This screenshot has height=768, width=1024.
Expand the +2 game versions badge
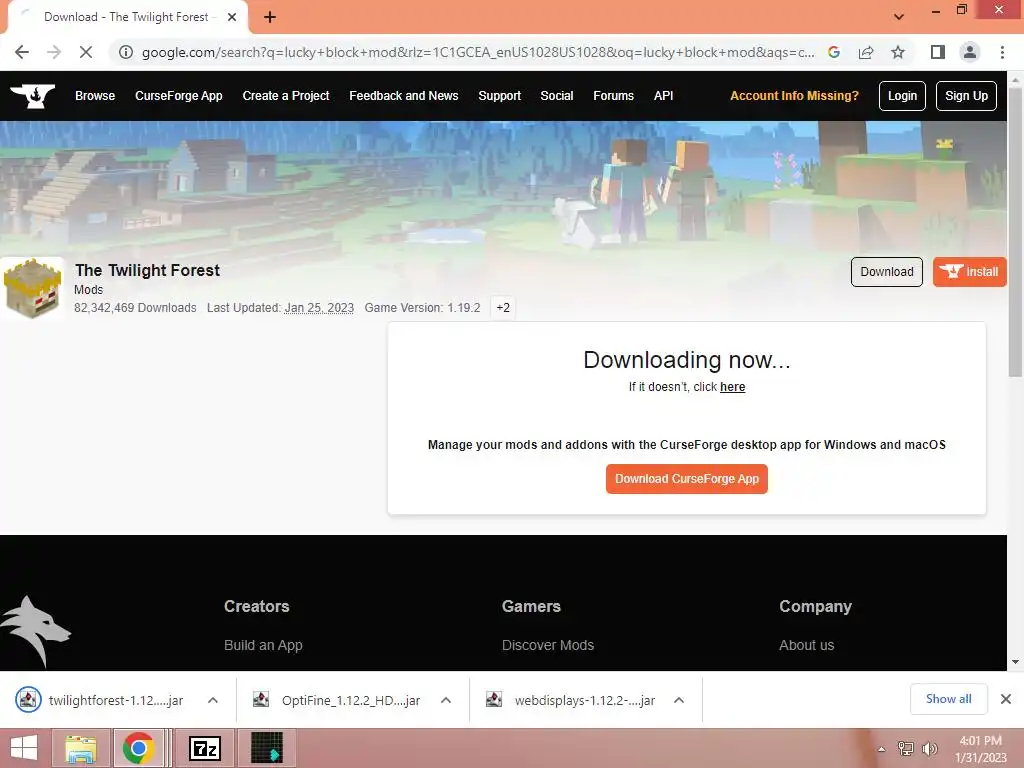tap(503, 308)
